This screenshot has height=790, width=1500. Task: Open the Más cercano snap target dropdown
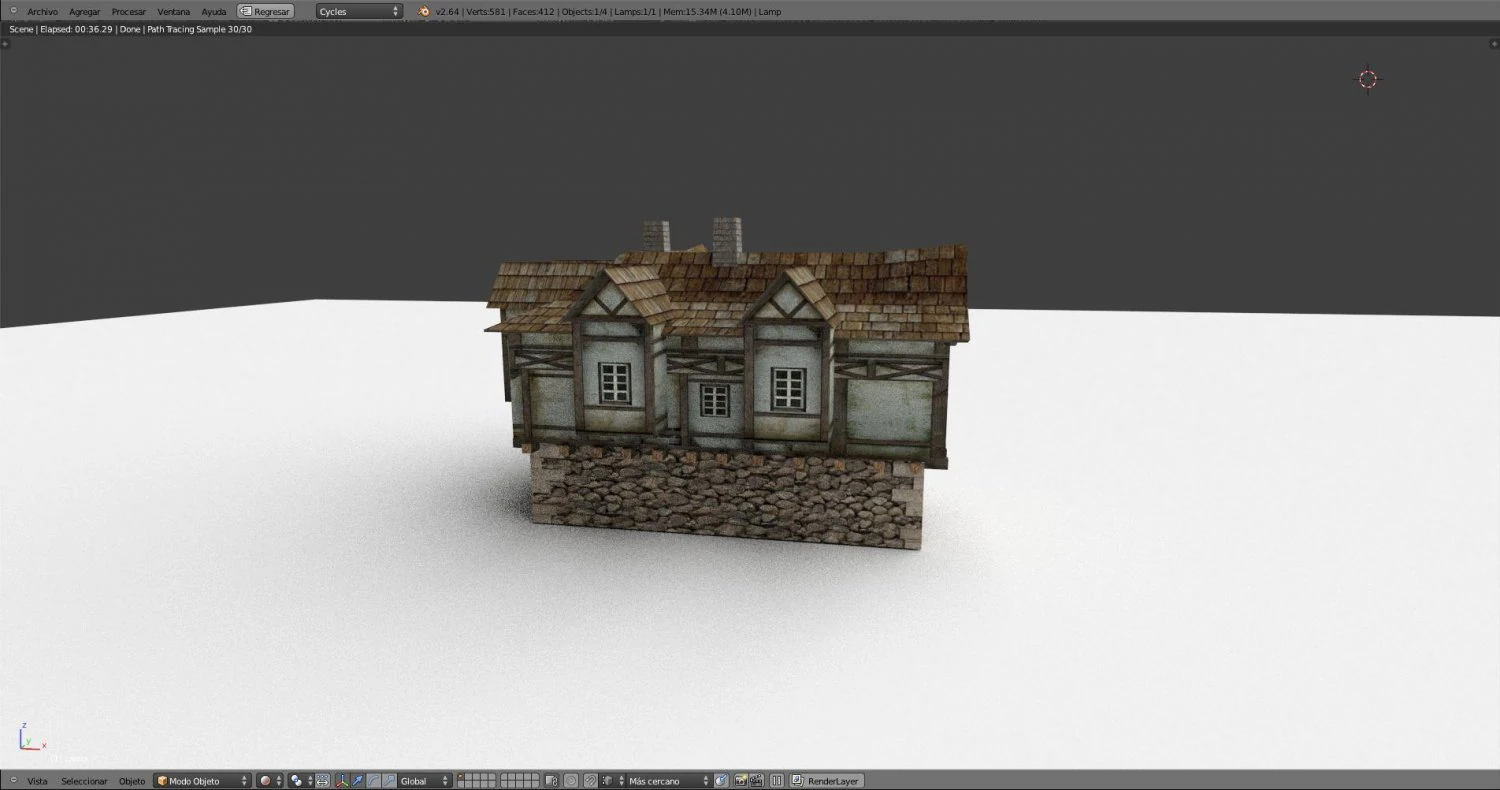coord(669,781)
